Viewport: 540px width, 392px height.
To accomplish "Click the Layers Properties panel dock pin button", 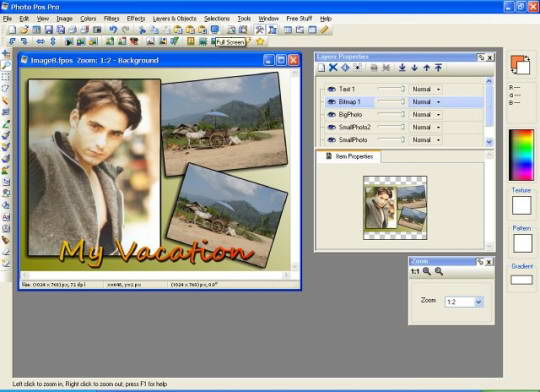I will point(481,57).
